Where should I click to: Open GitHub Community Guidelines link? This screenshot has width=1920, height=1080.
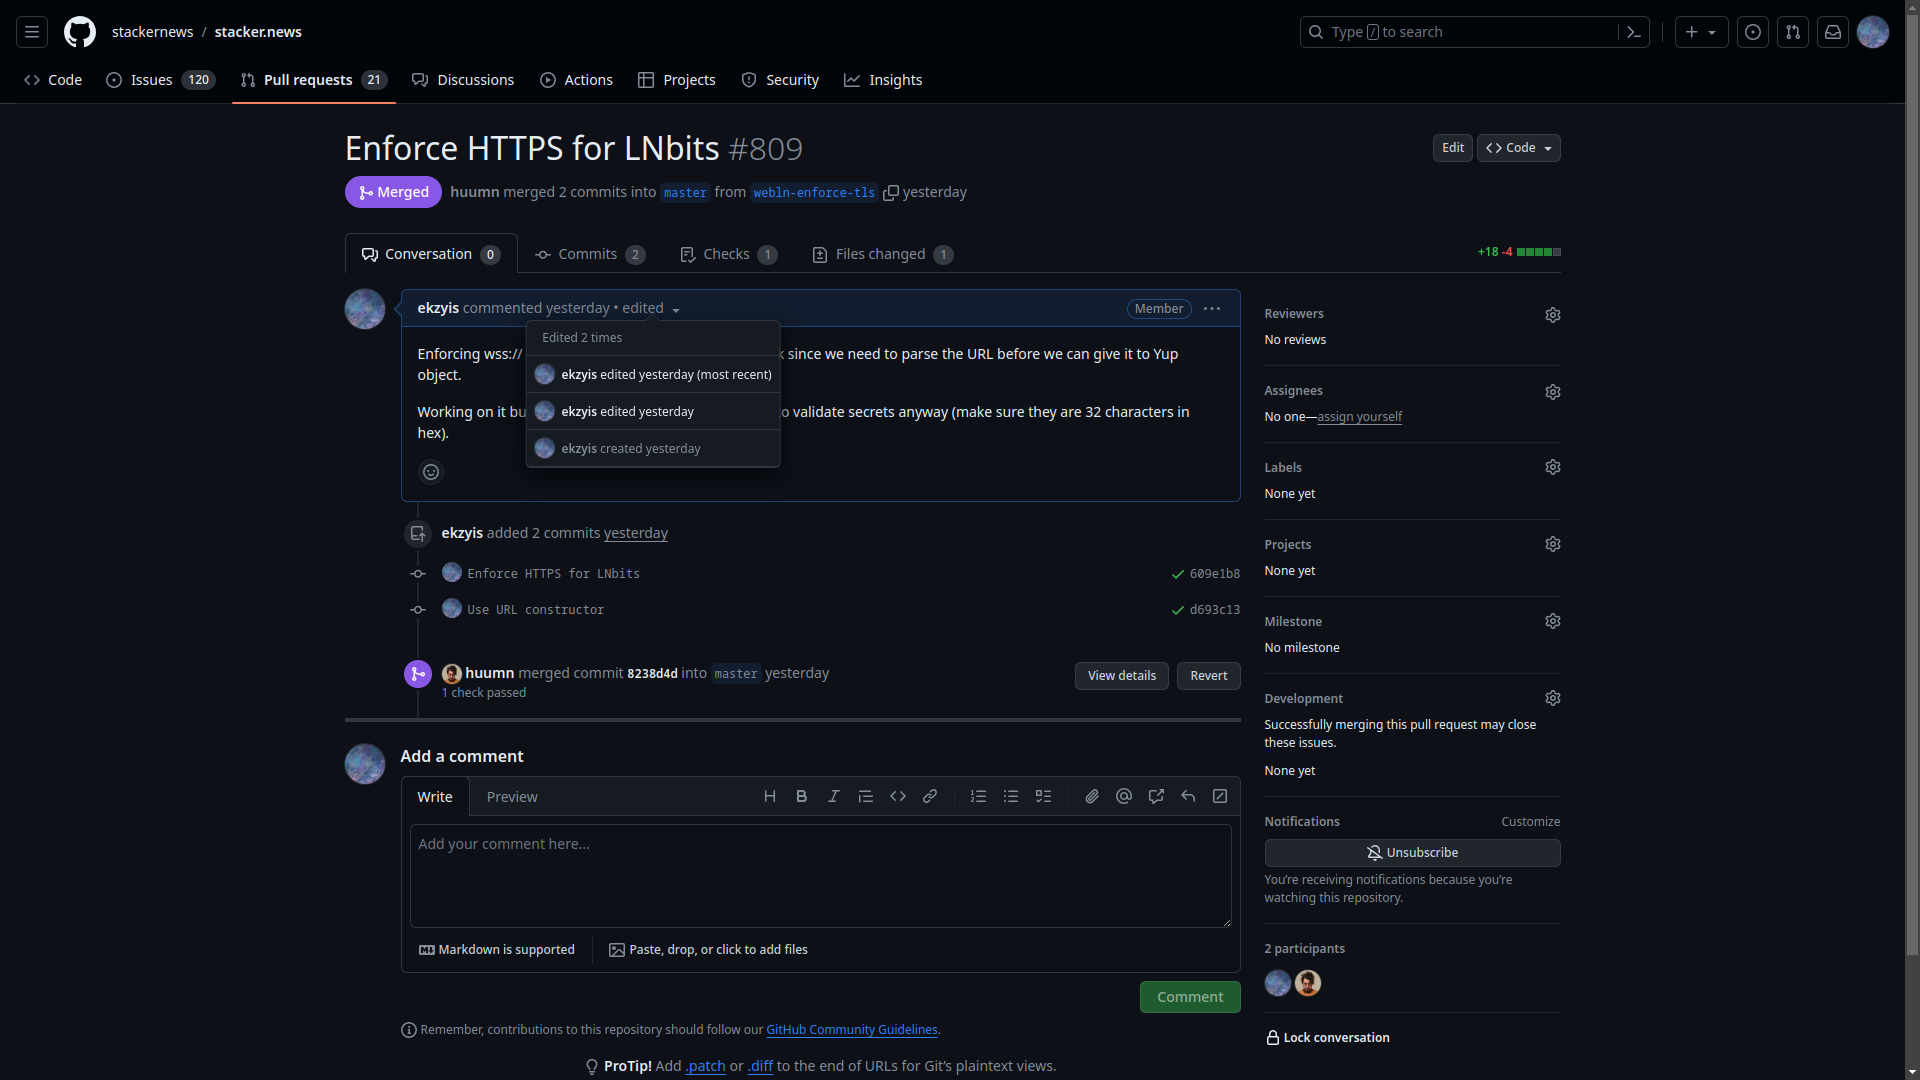click(x=851, y=1030)
